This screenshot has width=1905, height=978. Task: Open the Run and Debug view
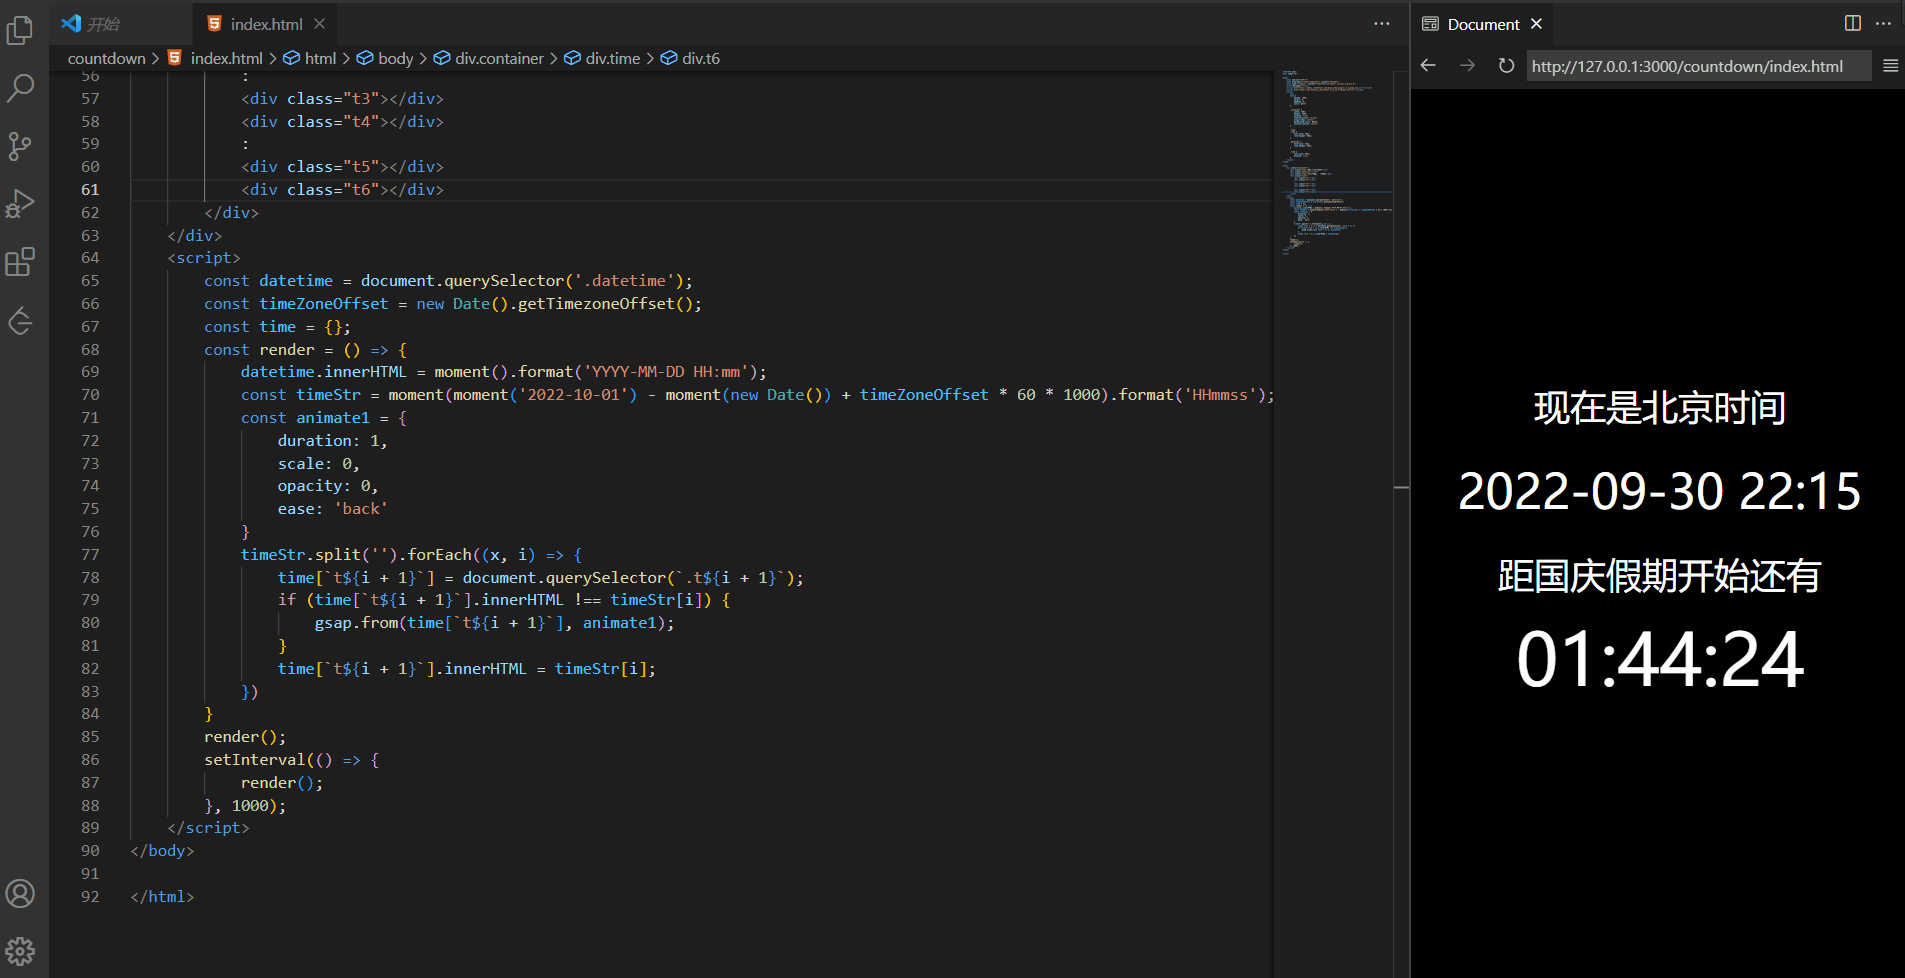click(20, 204)
